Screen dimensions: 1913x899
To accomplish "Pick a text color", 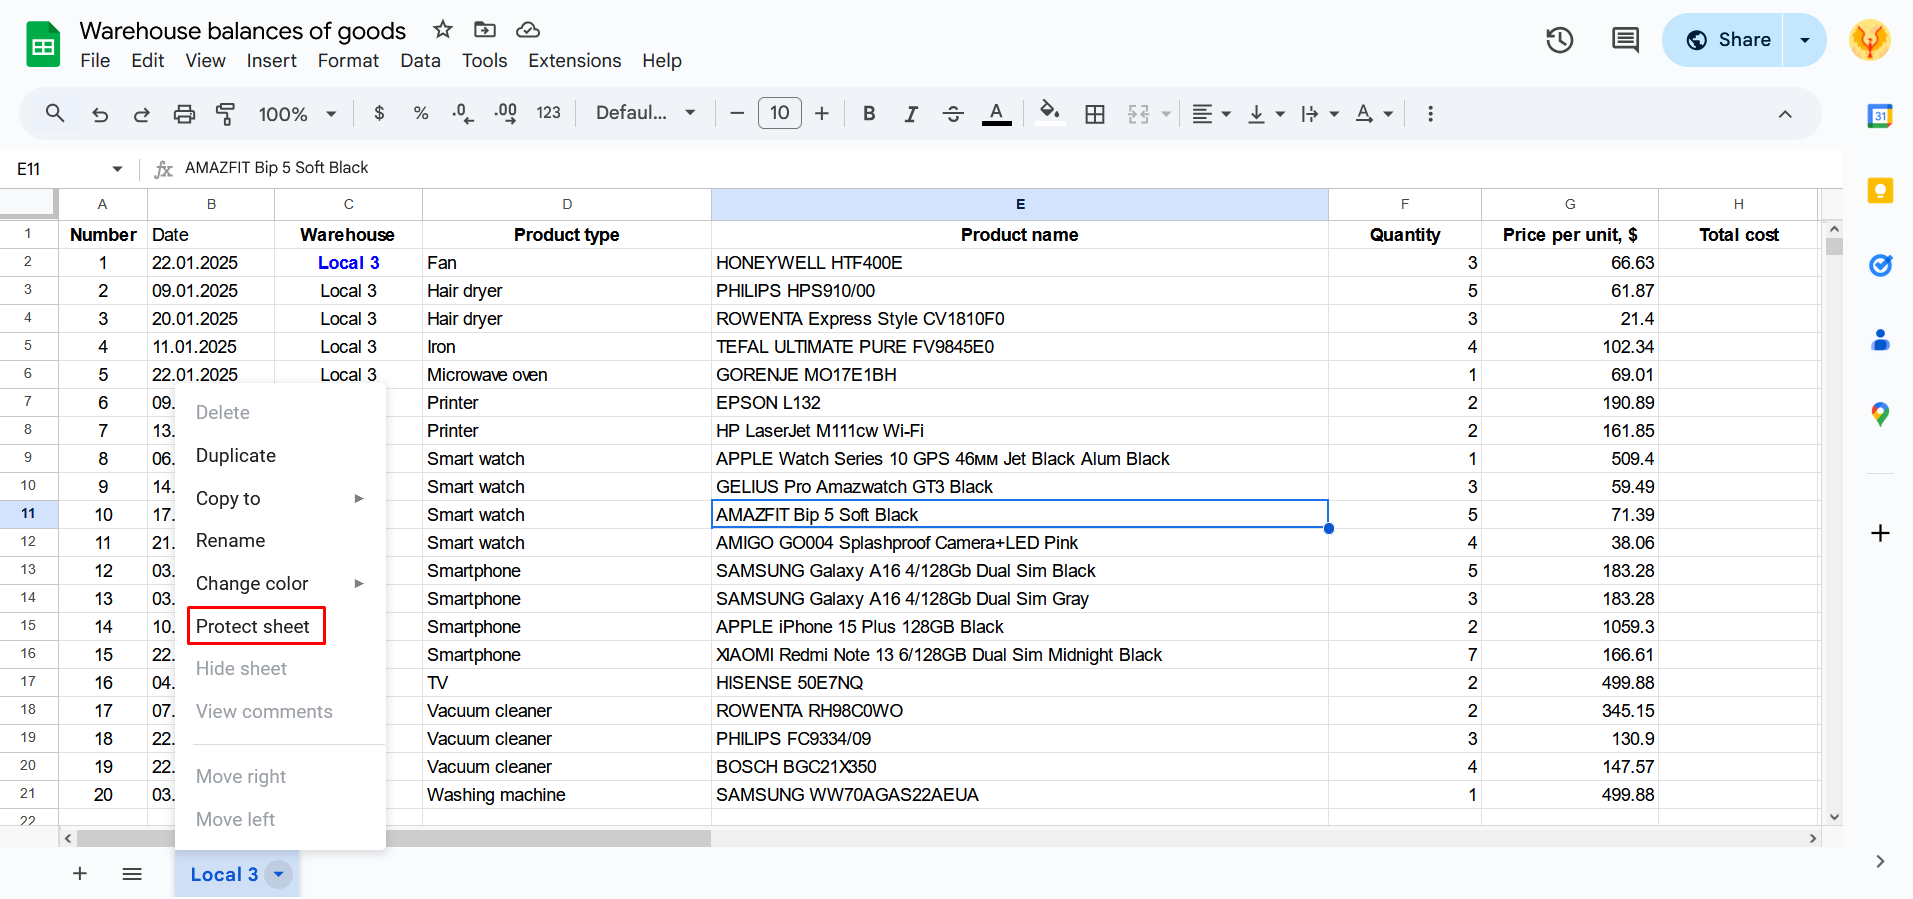I will [x=996, y=114].
